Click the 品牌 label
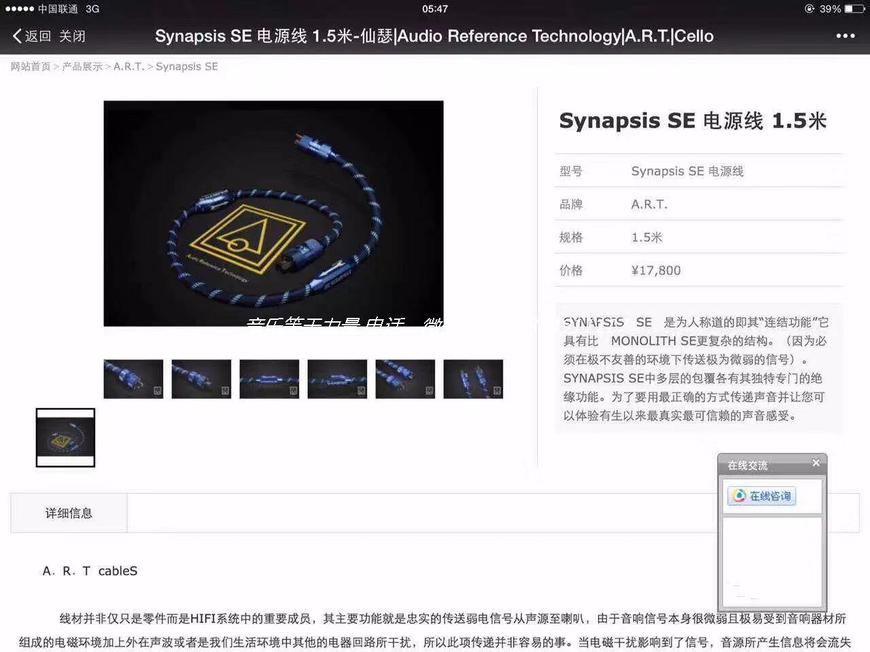The height and width of the screenshot is (652, 870). [x=571, y=204]
